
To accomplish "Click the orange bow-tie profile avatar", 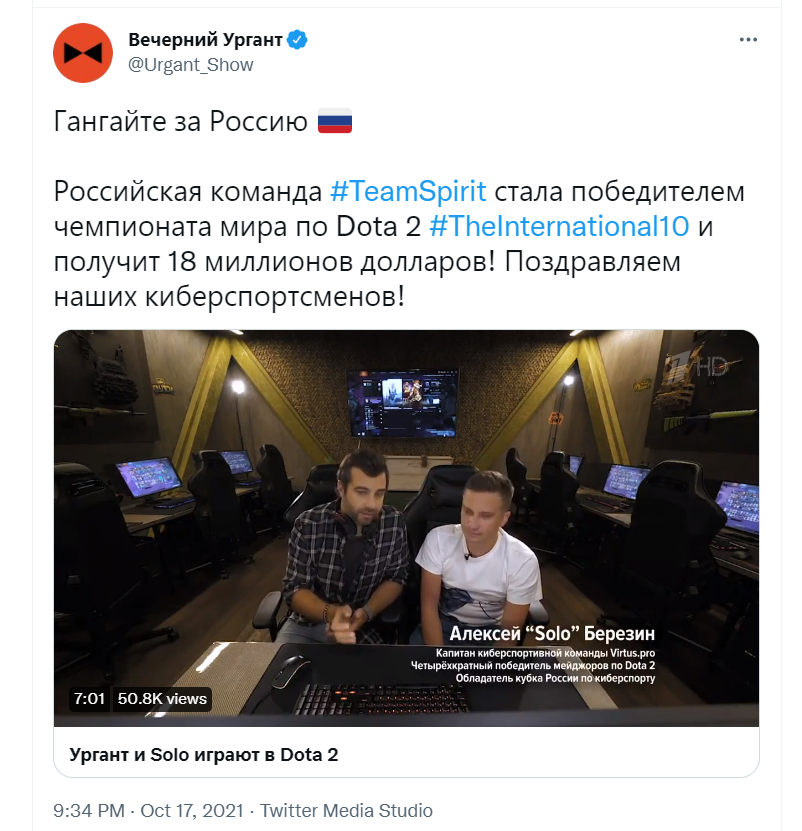I will (83, 52).
